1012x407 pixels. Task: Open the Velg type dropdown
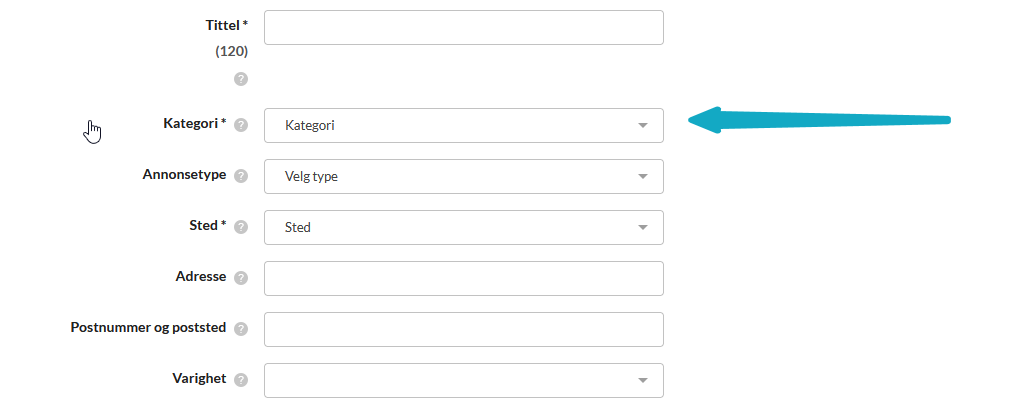(x=463, y=176)
